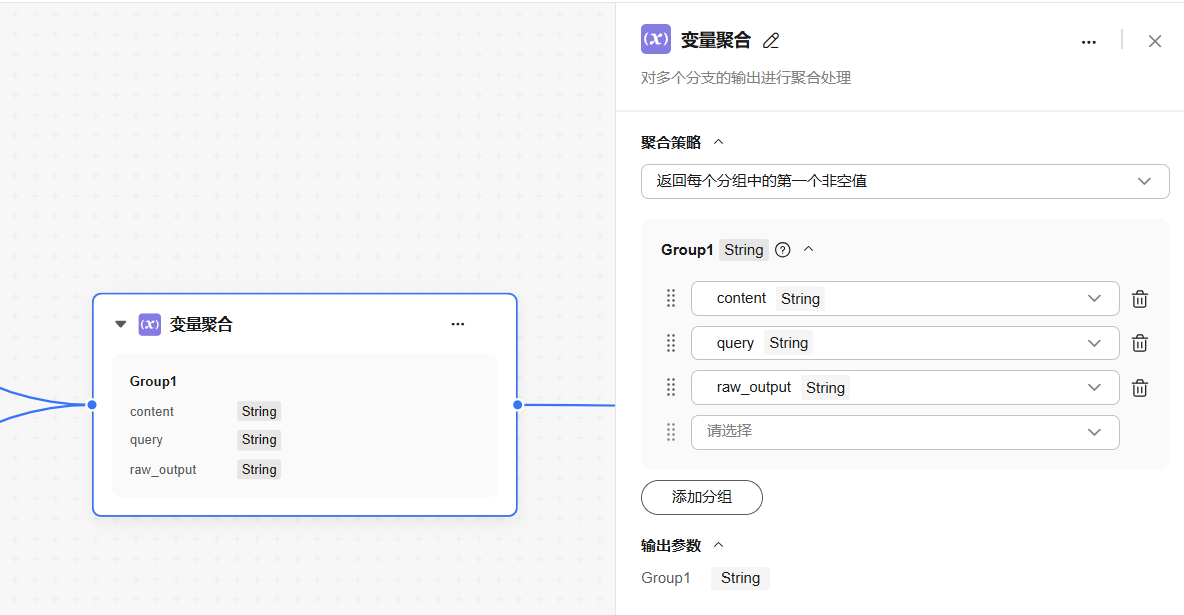Delete the query variable row
Viewport: 1184px width, 615px height.
[1139, 343]
